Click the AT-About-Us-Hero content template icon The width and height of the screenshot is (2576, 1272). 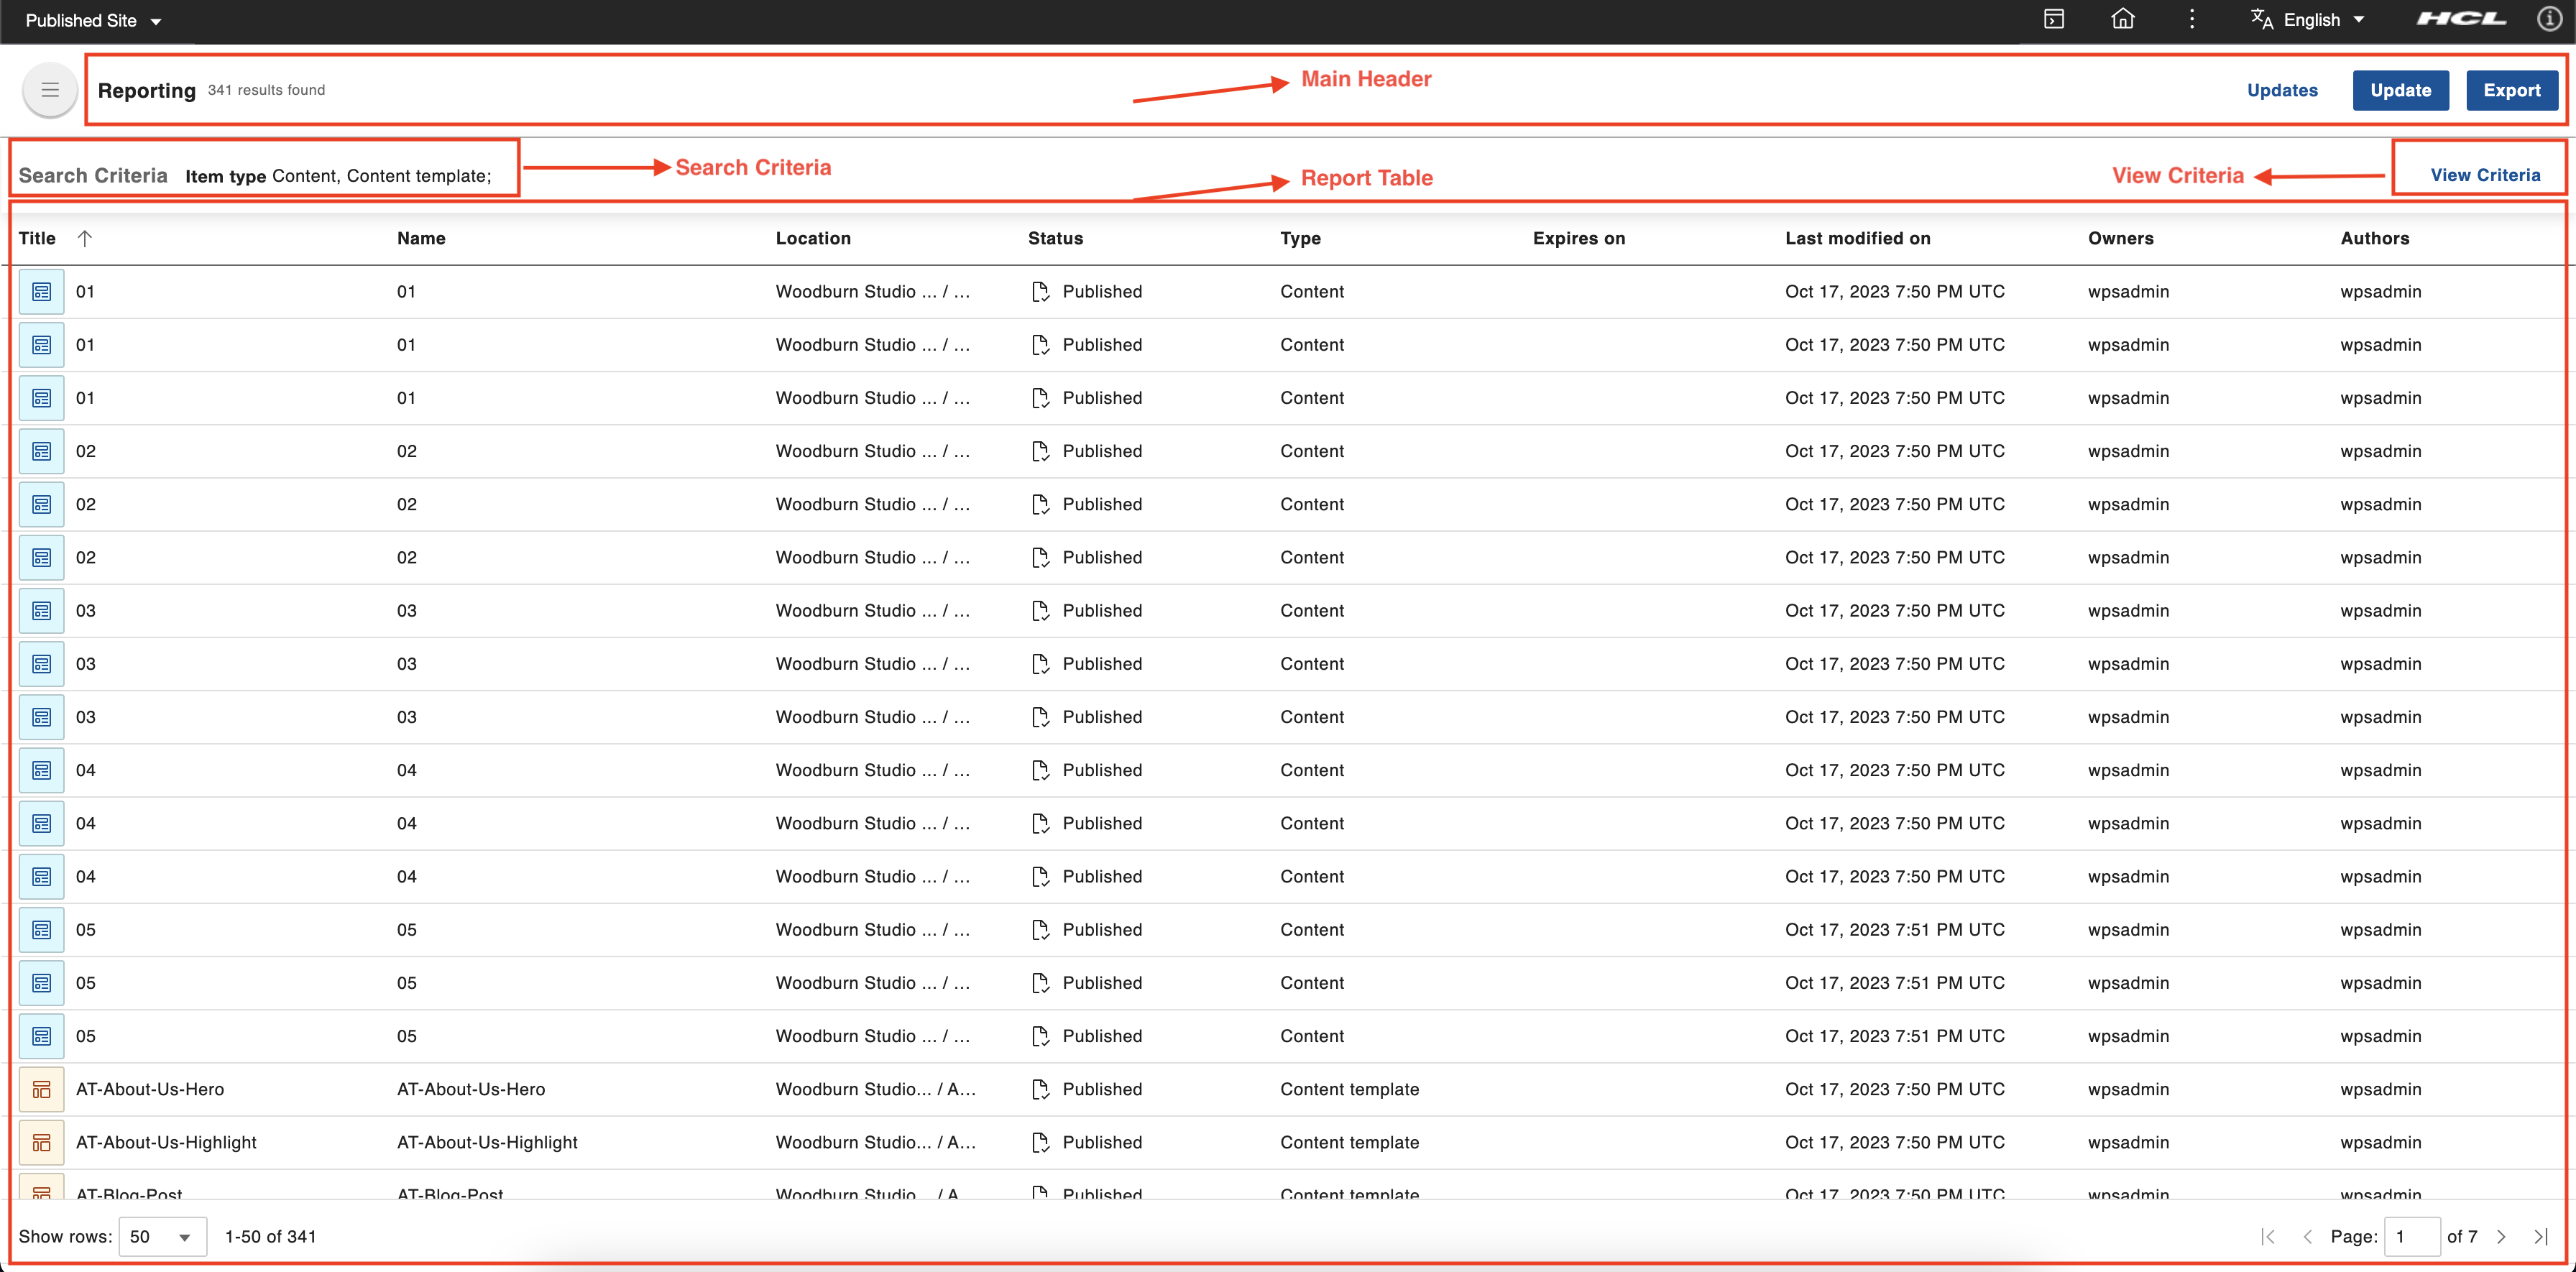[x=41, y=1089]
